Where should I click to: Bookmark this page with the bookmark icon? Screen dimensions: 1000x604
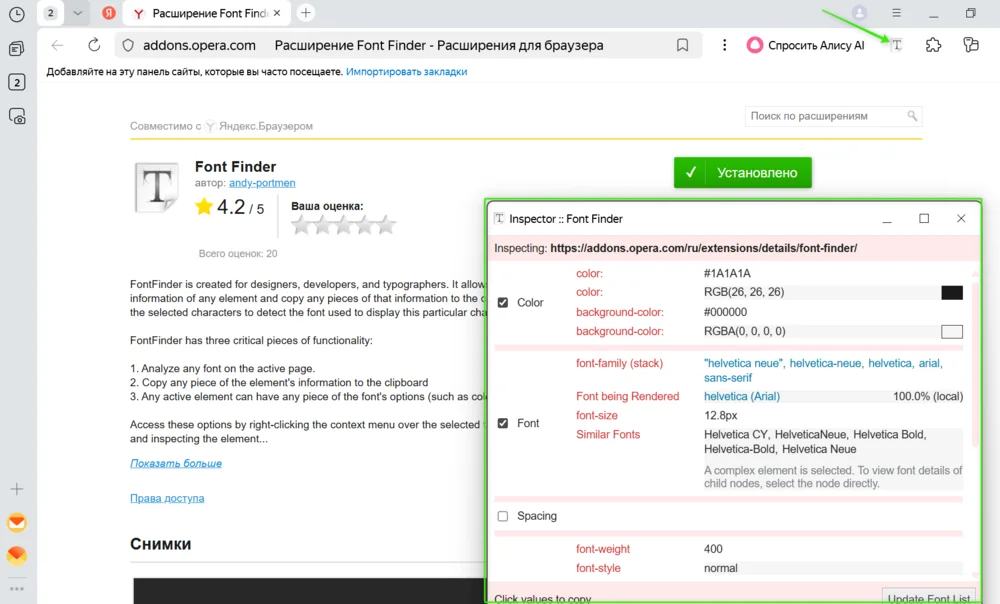(x=682, y=45)
